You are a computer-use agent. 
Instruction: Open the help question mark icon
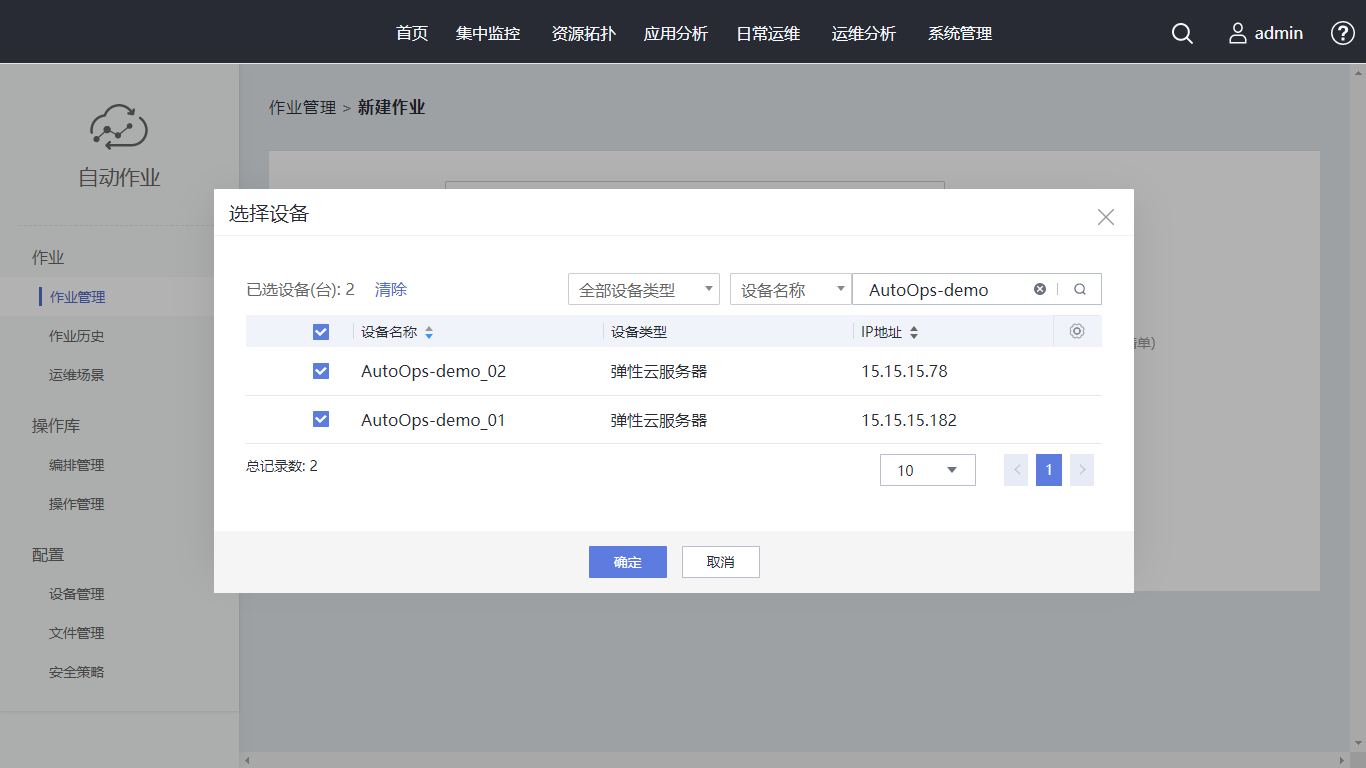[x=1342, y=33]
